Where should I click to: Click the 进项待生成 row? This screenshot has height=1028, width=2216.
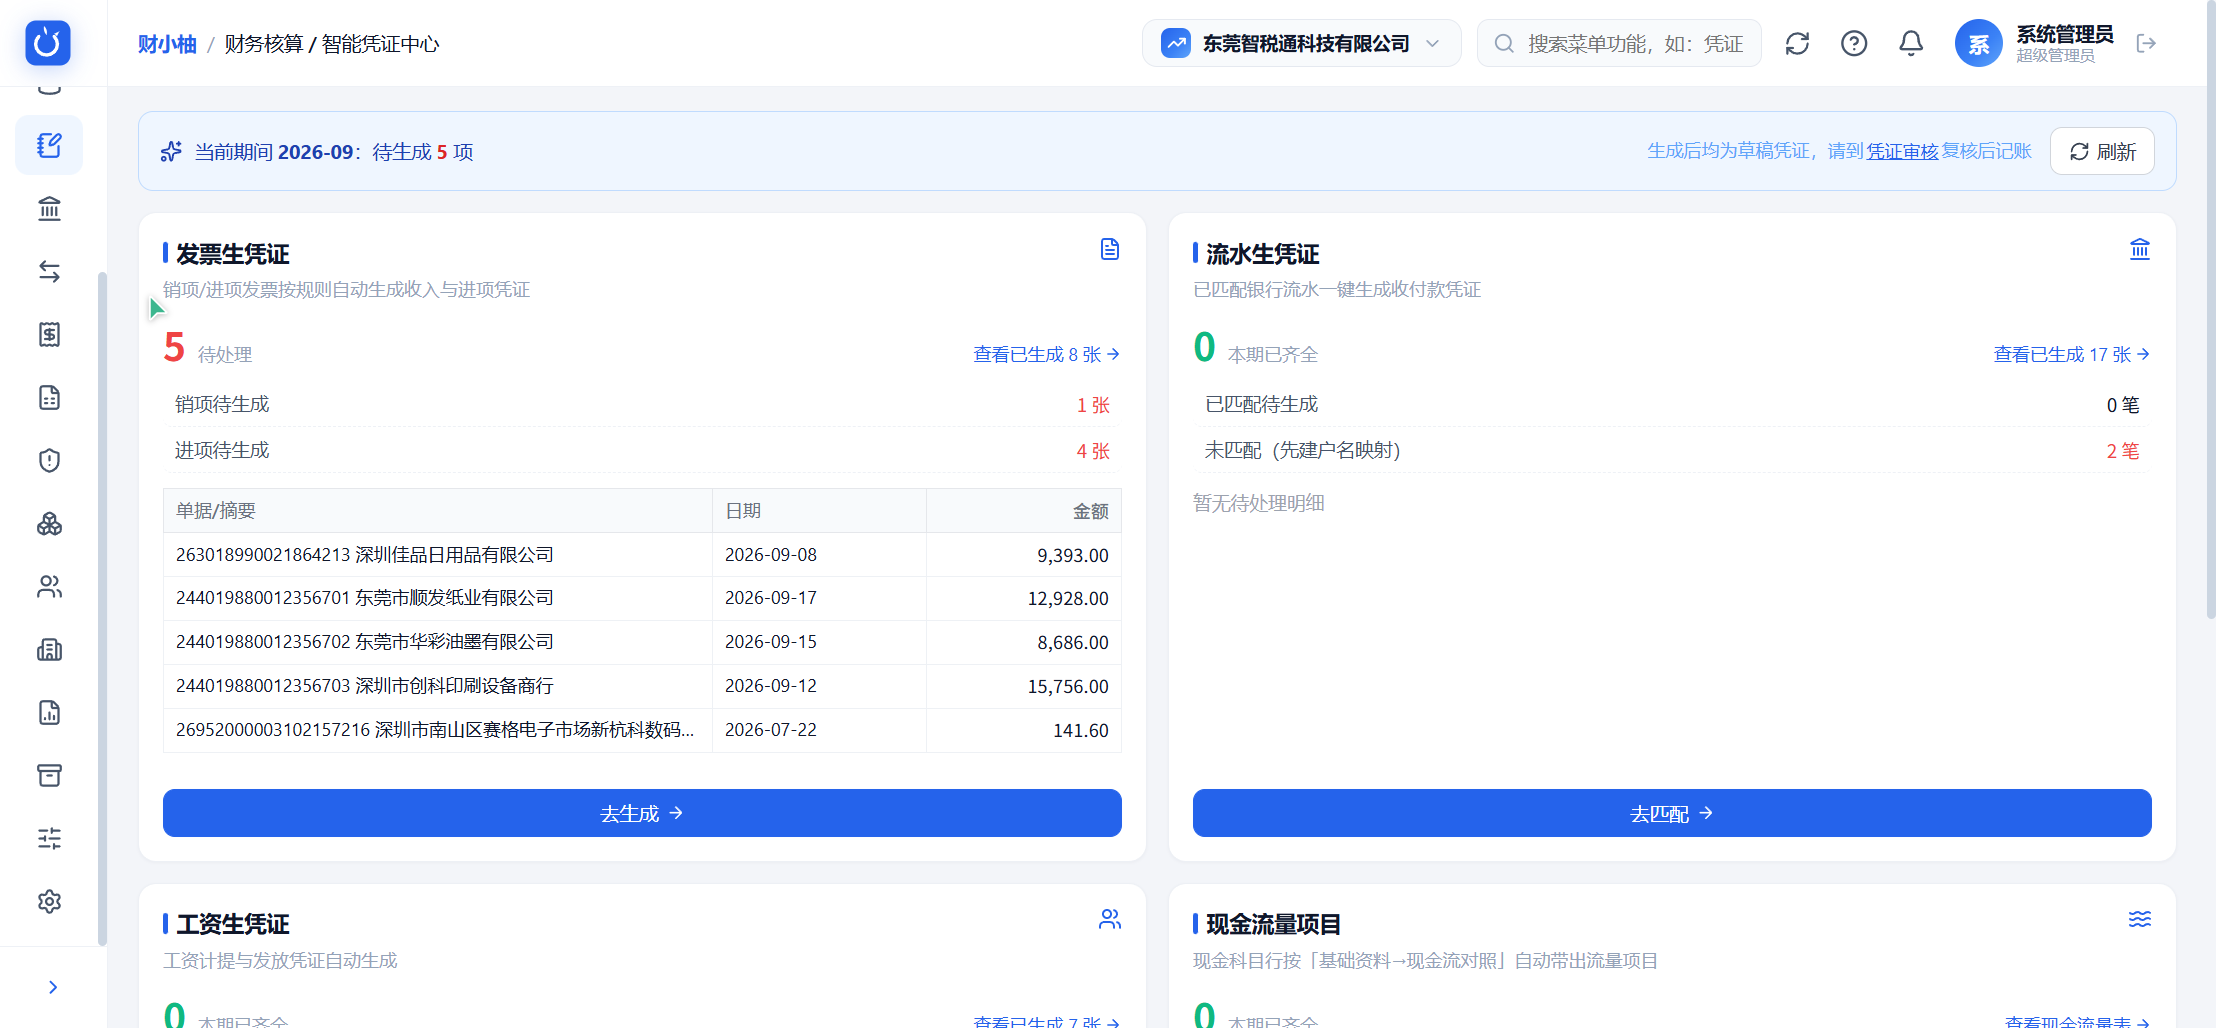click(x=642, y=451)
